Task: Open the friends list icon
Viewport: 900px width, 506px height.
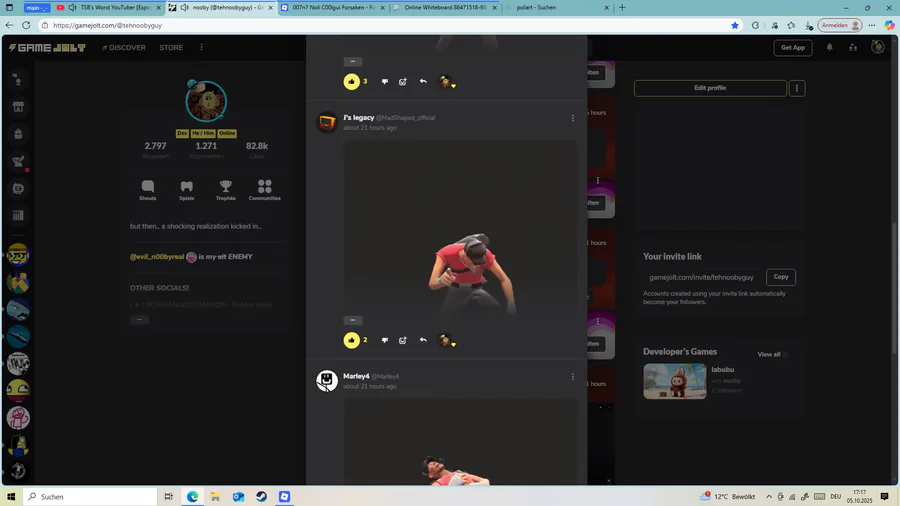Action: point(853,48)
